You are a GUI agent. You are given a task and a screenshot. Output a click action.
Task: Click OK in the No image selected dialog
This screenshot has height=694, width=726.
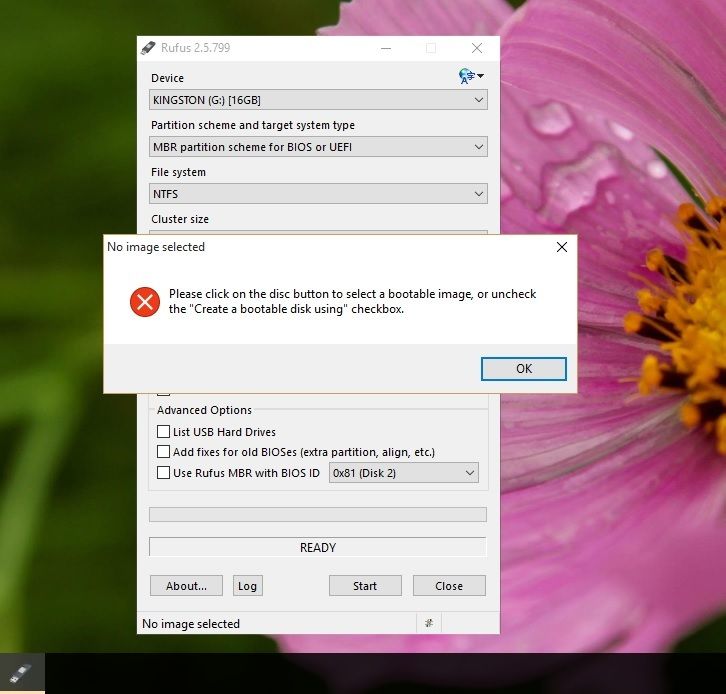pyautogui.click(x=524, y=369)
